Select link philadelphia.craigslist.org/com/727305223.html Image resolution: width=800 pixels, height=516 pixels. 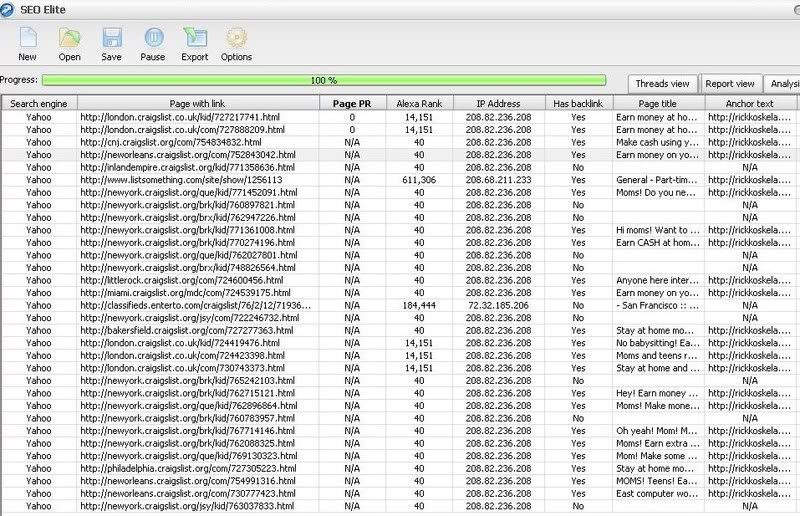[188, 469]
